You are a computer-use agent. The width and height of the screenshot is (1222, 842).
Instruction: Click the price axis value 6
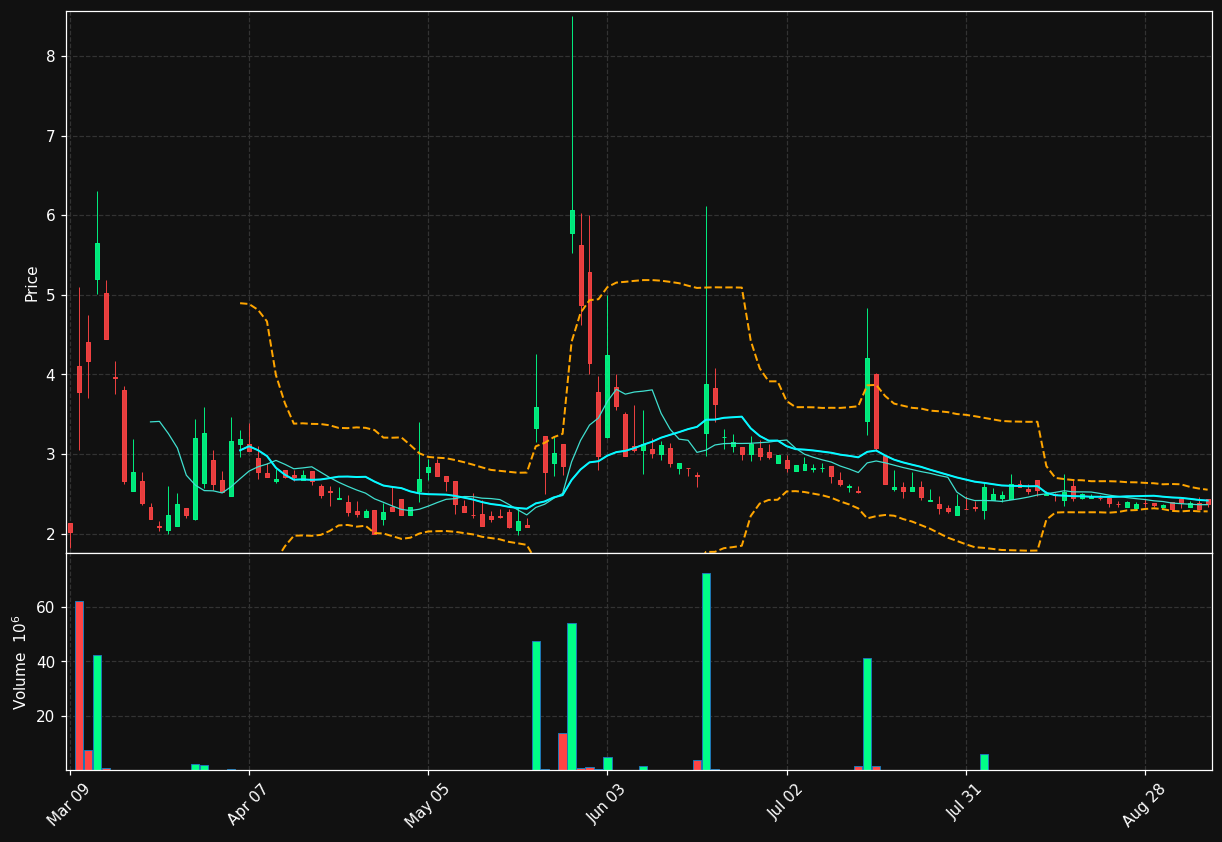point(50,216)
